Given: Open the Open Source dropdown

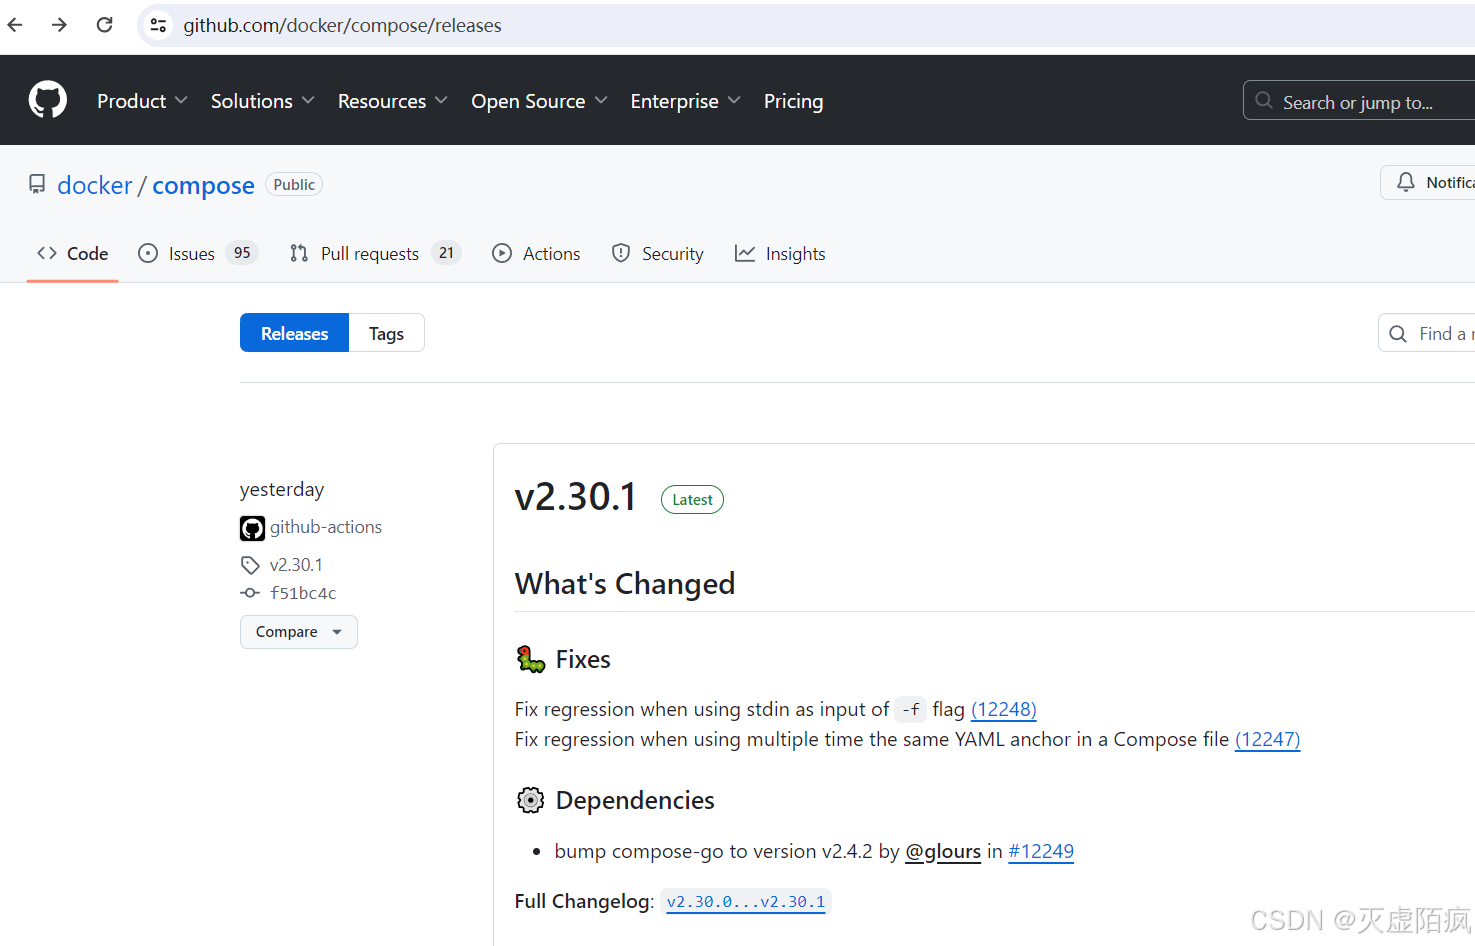Looking at the screenshot, I should click(539, 101).
